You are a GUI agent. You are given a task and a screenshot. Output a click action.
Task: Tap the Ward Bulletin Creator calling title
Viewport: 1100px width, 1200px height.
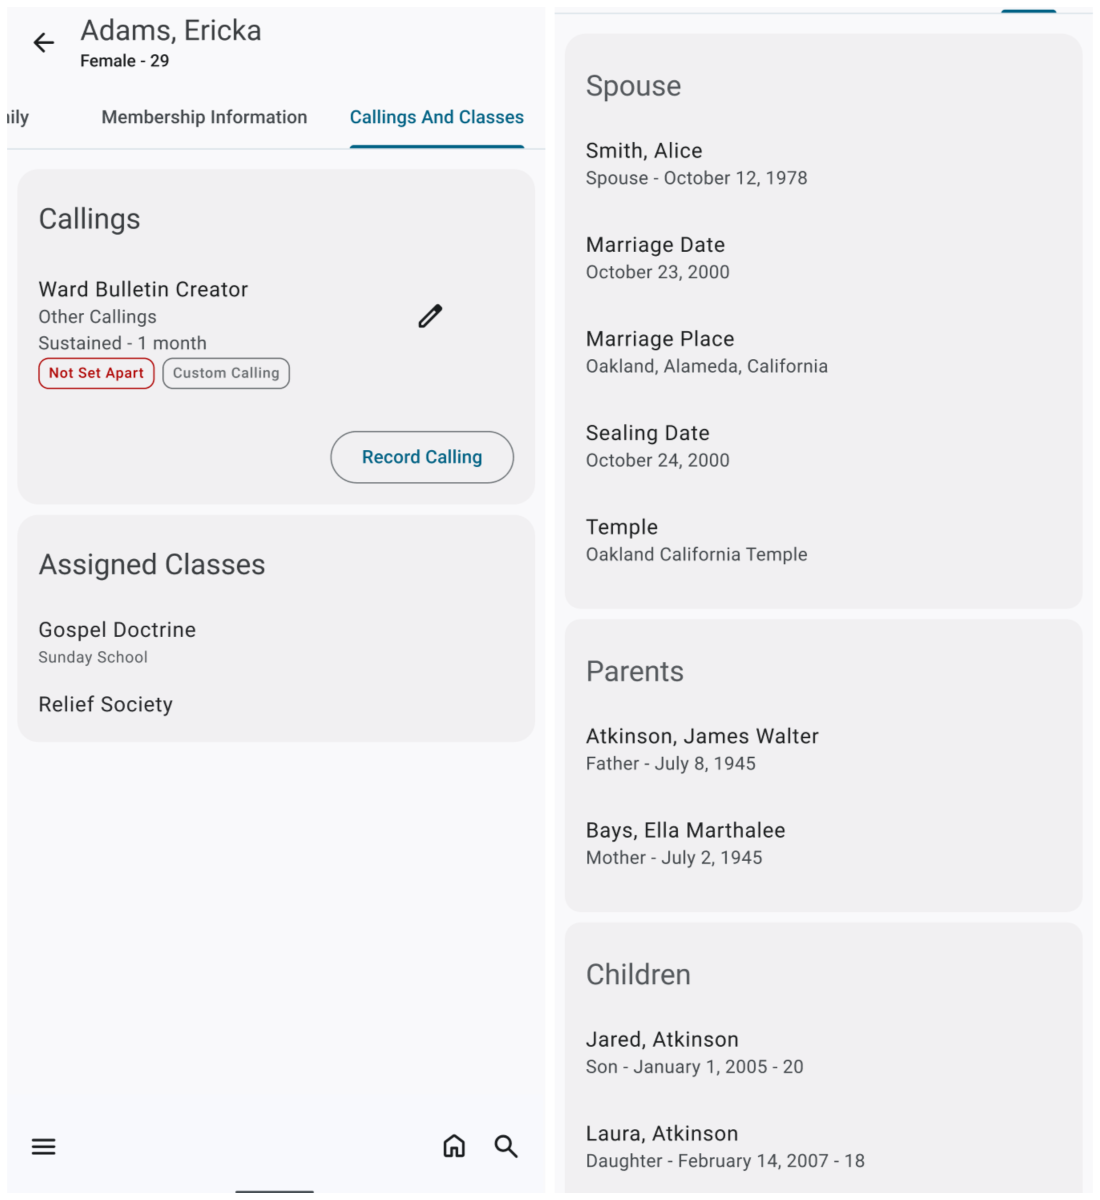[x=143, y=290]
